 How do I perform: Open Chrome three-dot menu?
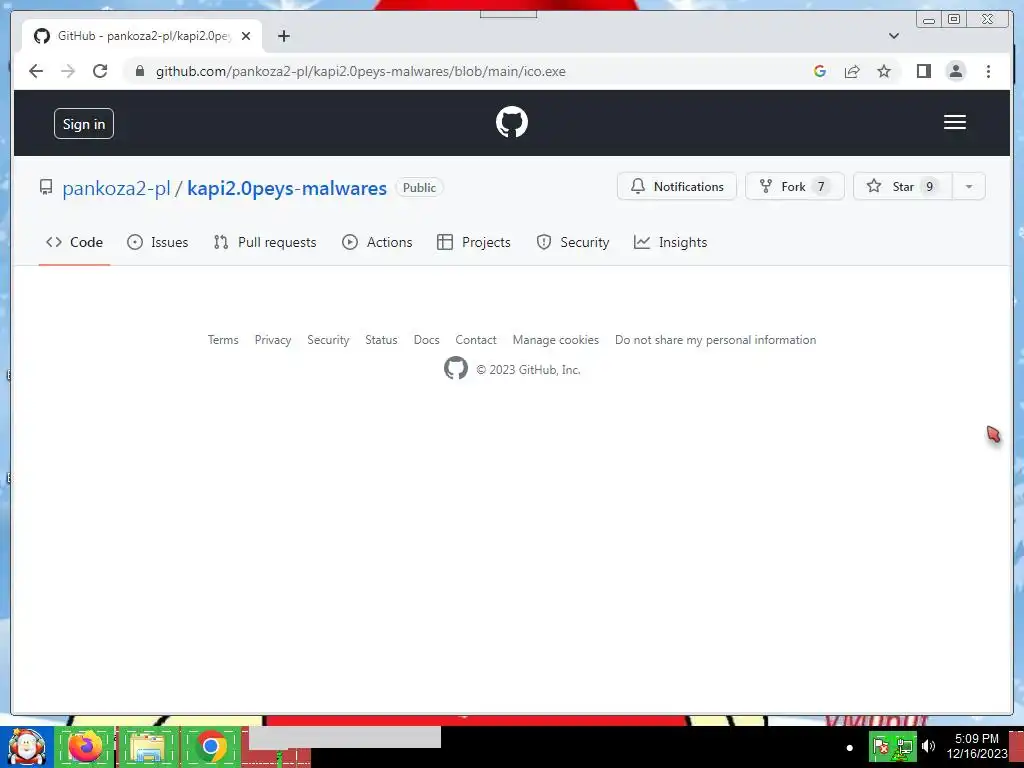click(988, 71)
